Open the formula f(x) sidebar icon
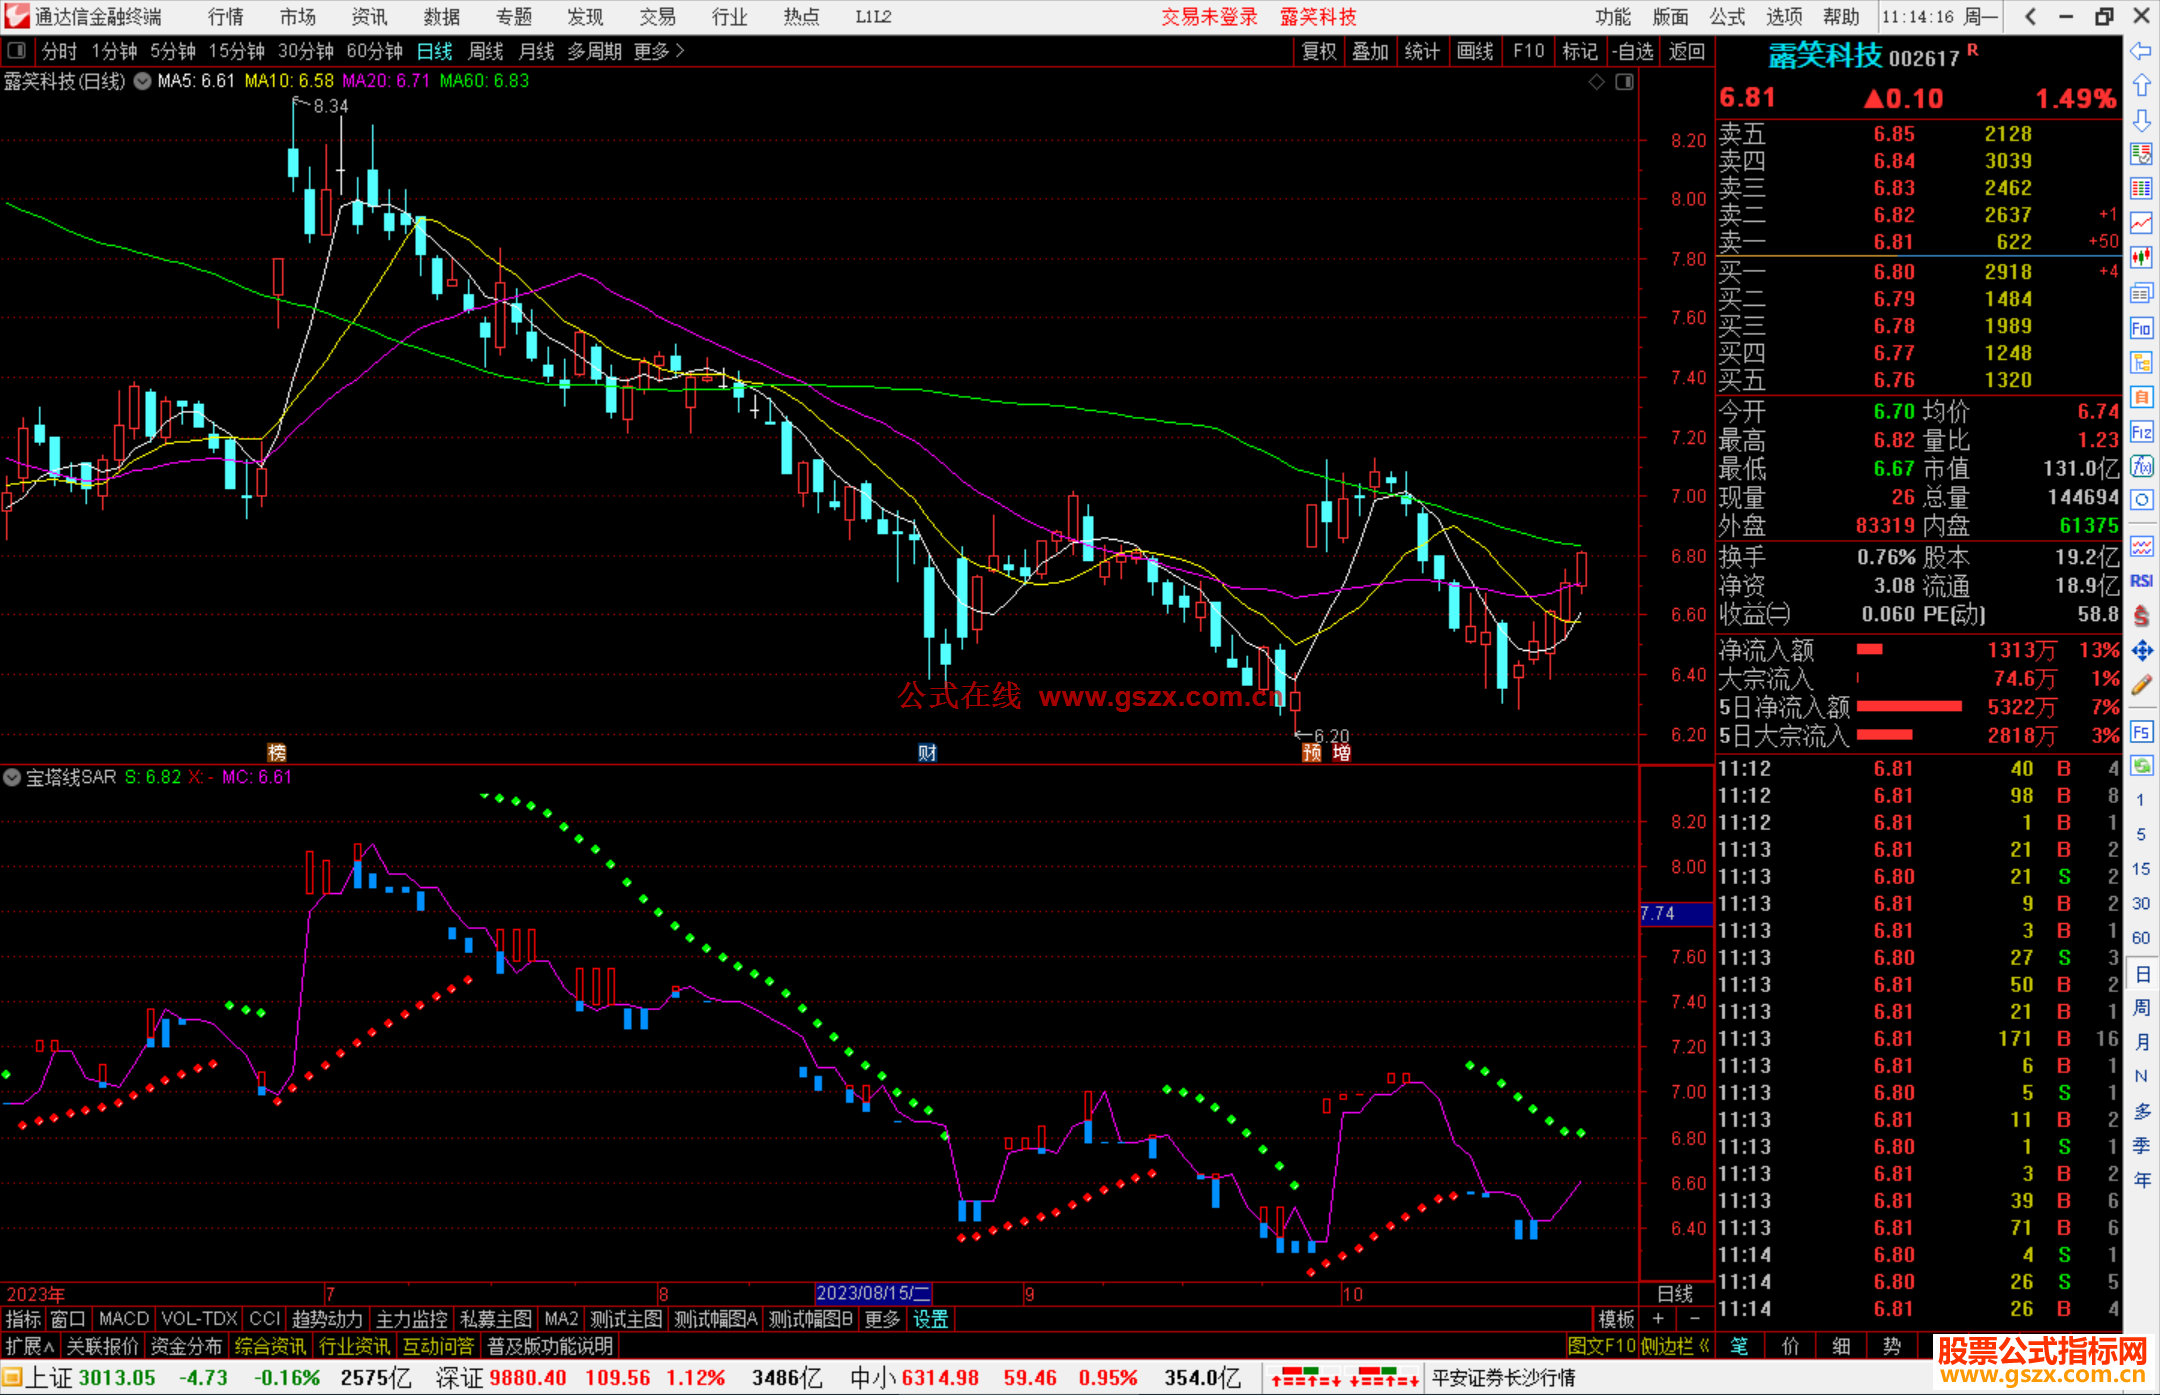This screenshot has height=1395, width=2160. pyautogui.click(x=2141, y=466)
